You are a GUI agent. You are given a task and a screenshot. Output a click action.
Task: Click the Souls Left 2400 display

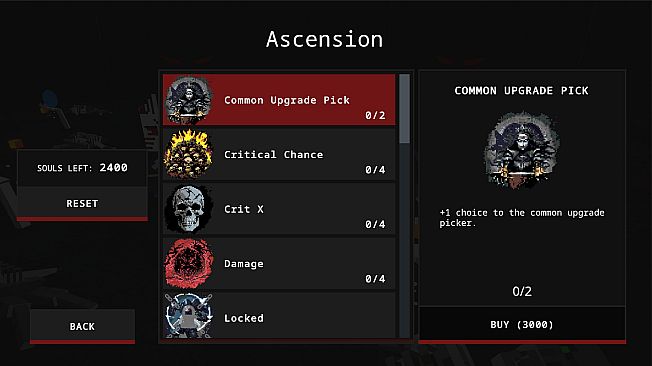click(x=82, y=168)
